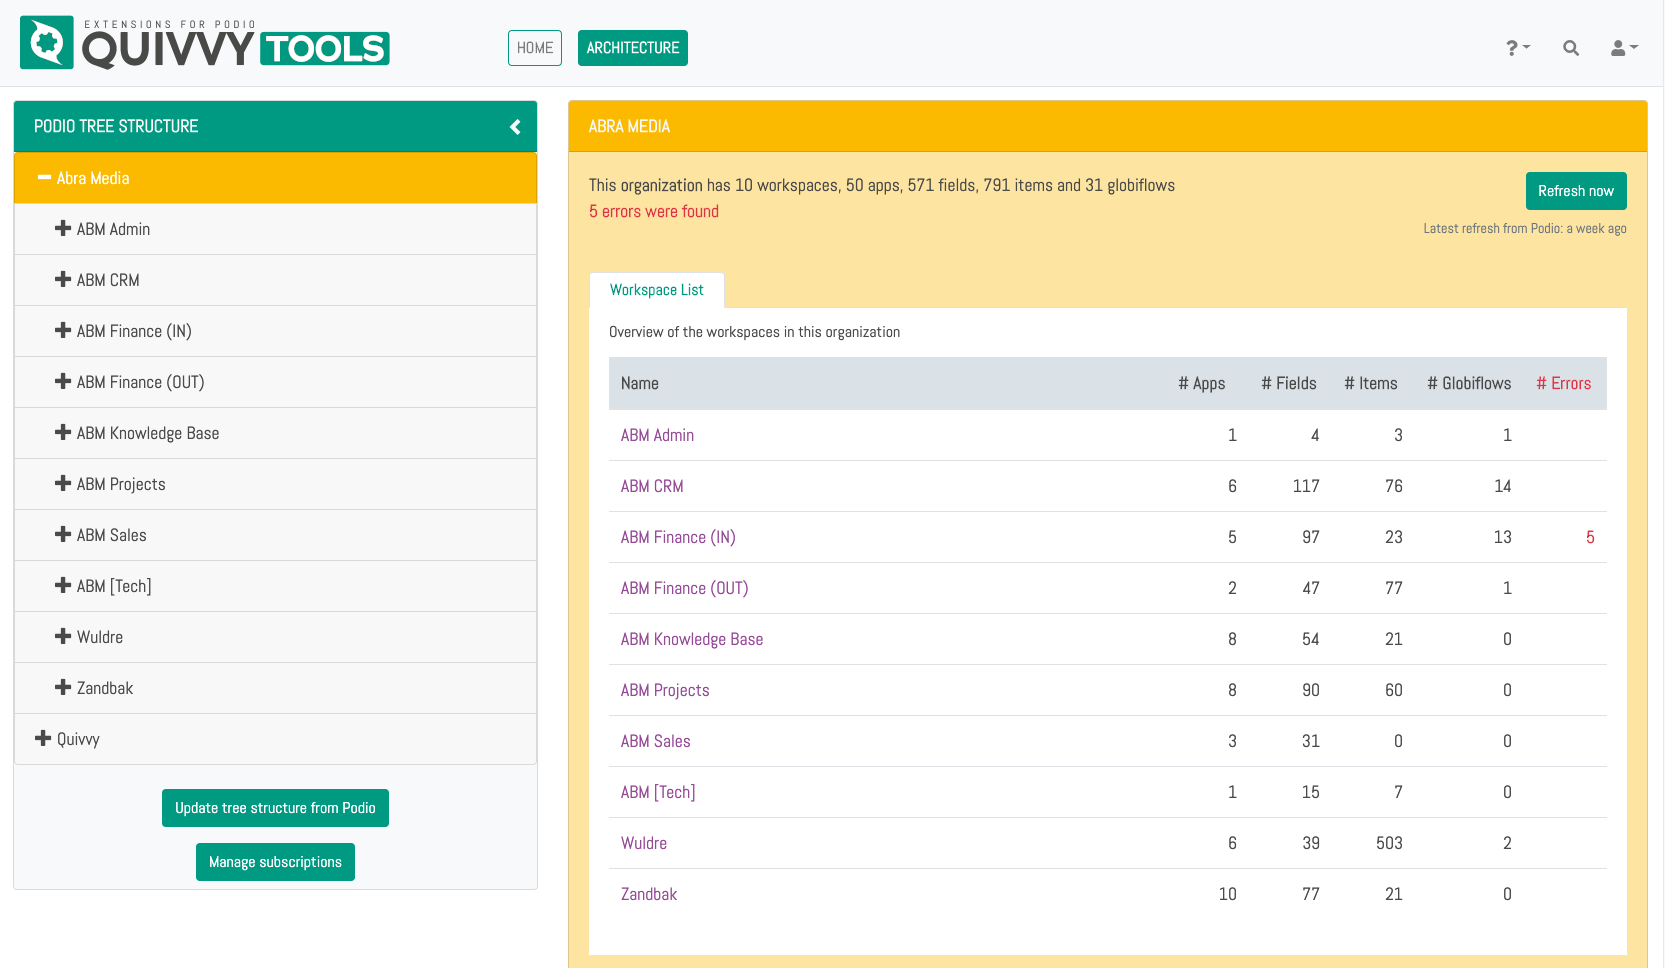Open the ABM CRM workspace link
Image resolution: width=1665 pixels, height=968 pixels.
coord(652,486)
